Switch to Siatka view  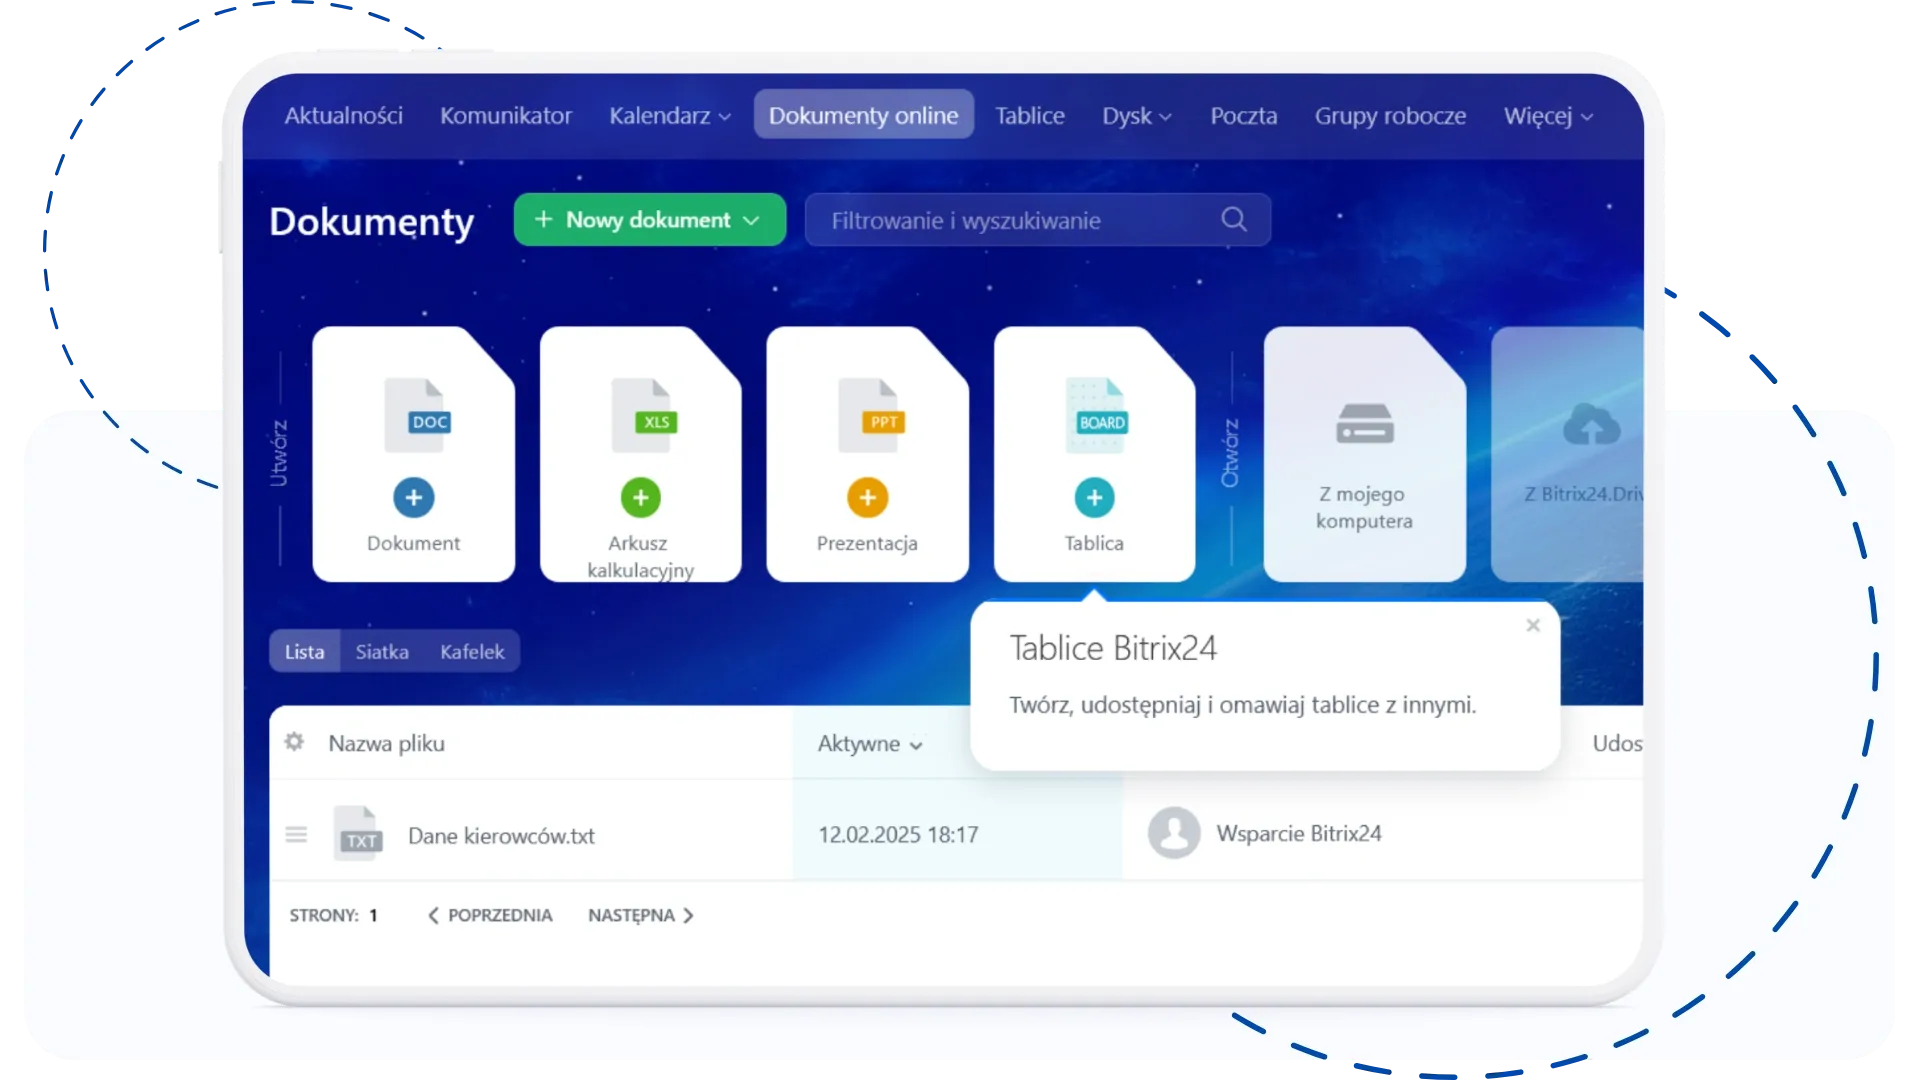[x=382, y=651]
